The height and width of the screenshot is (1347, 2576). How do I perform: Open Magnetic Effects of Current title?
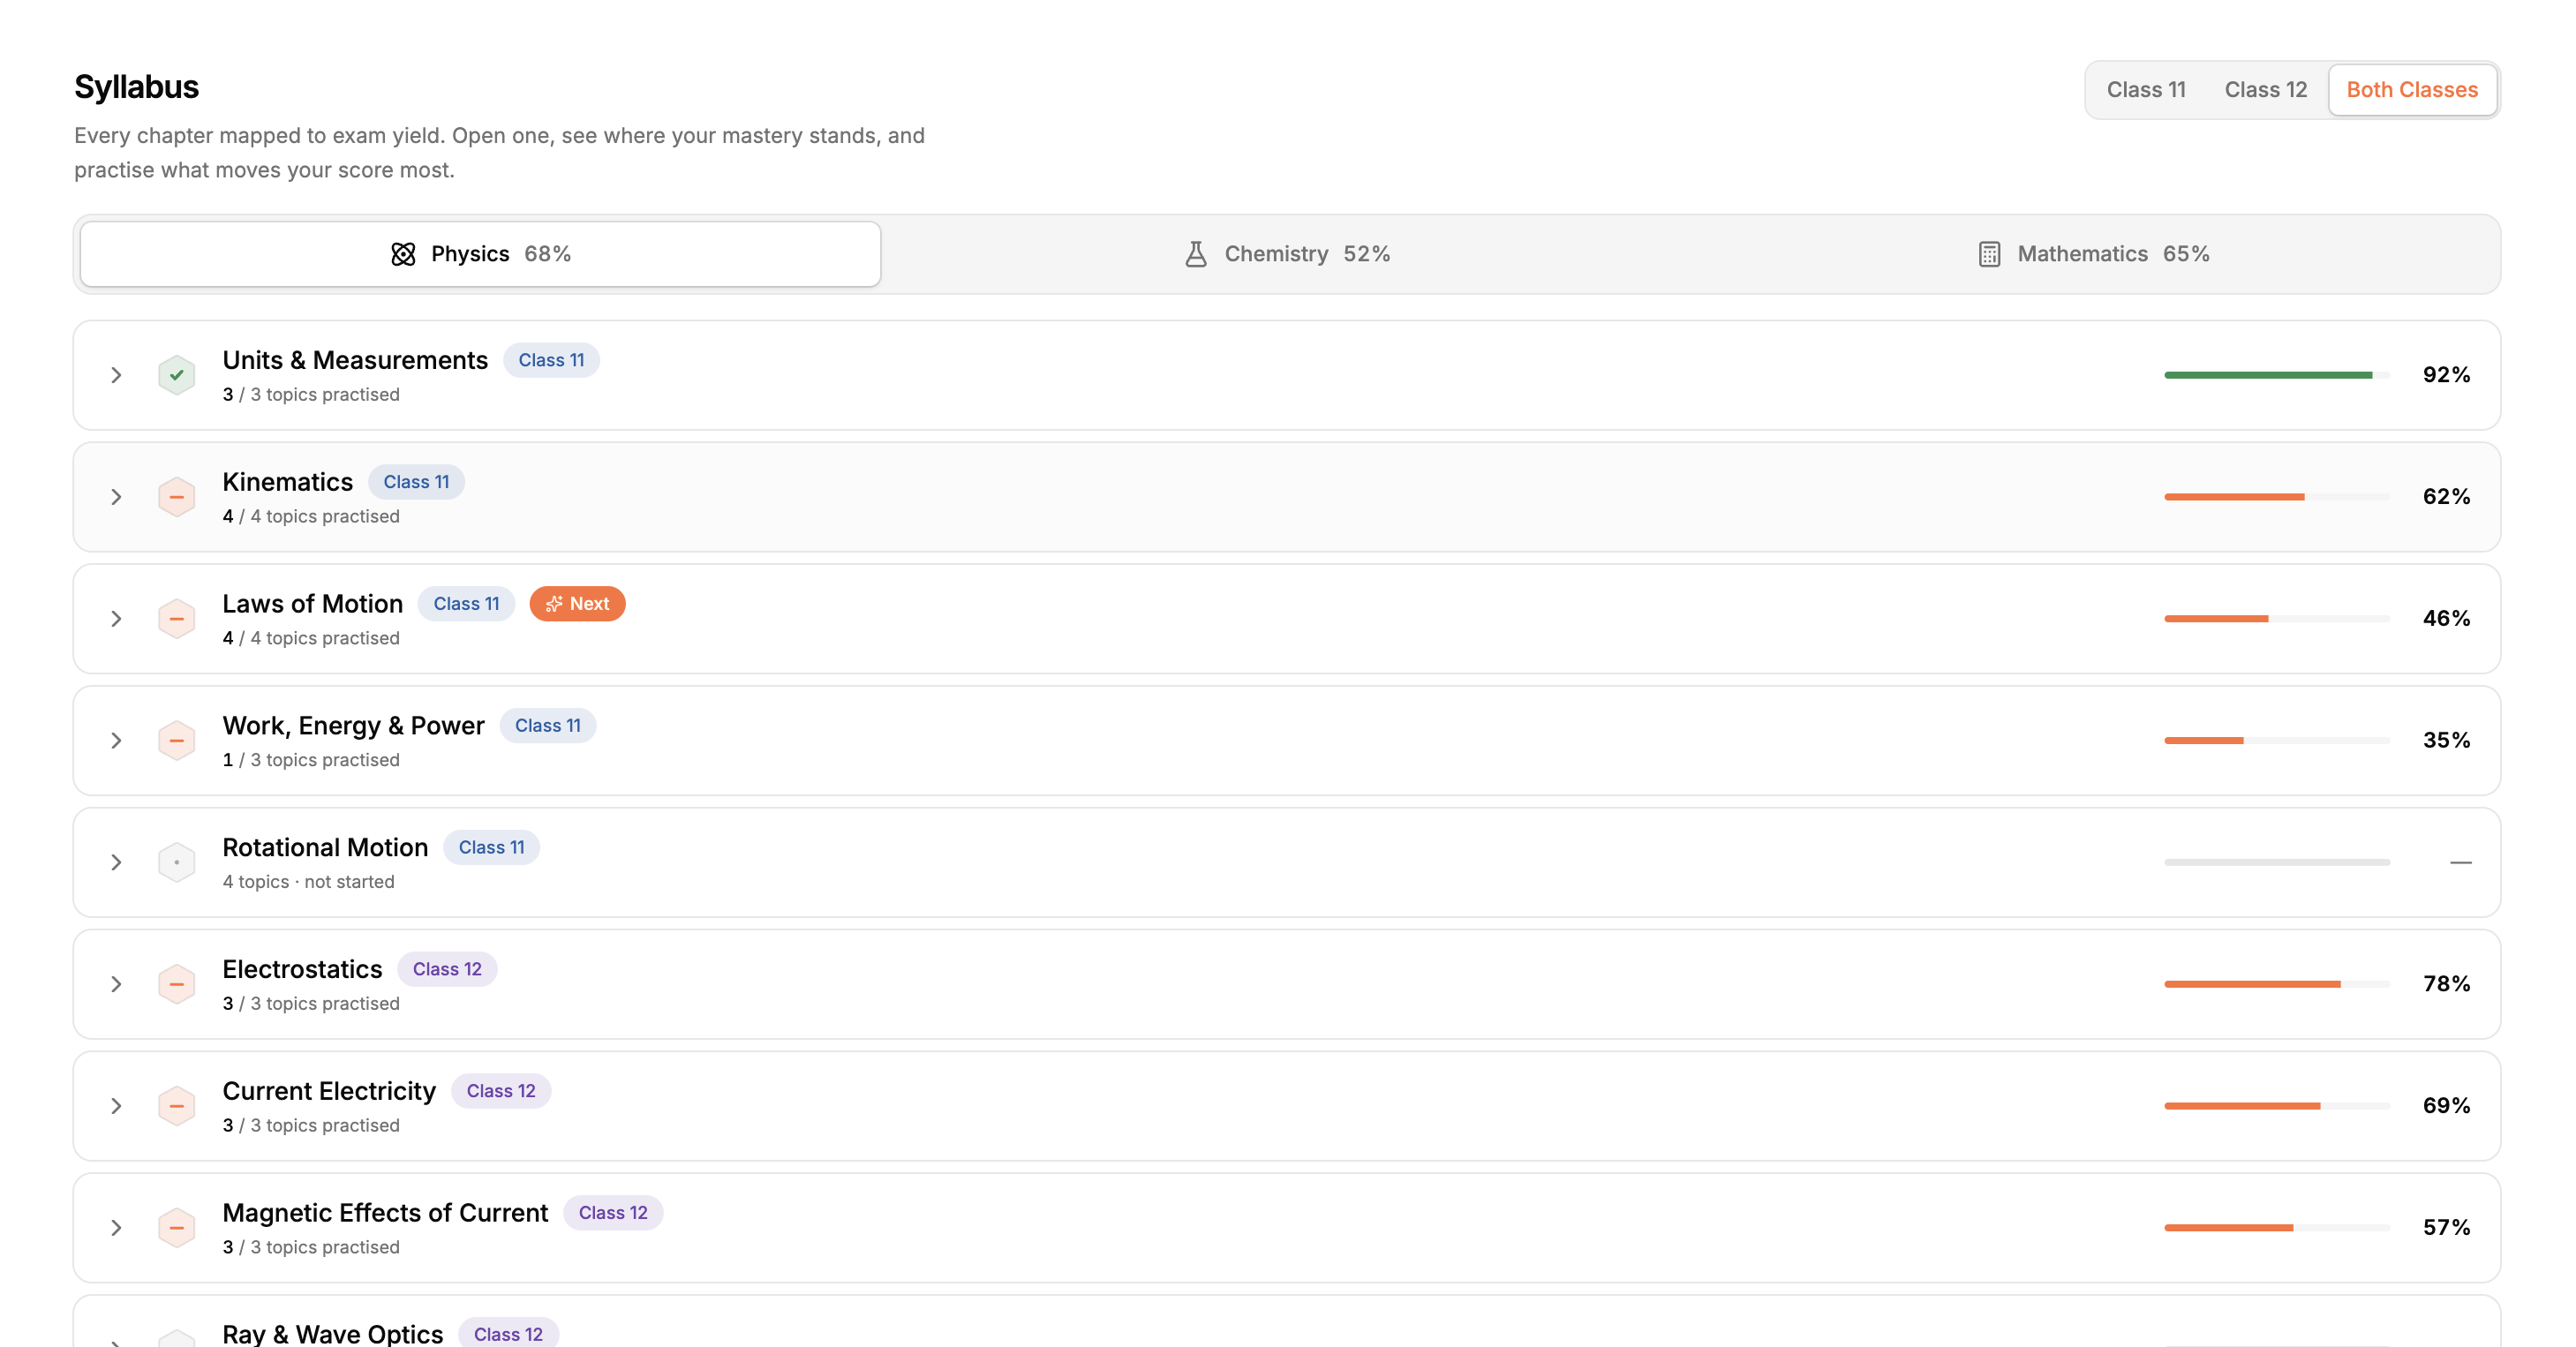(385, 1213)
